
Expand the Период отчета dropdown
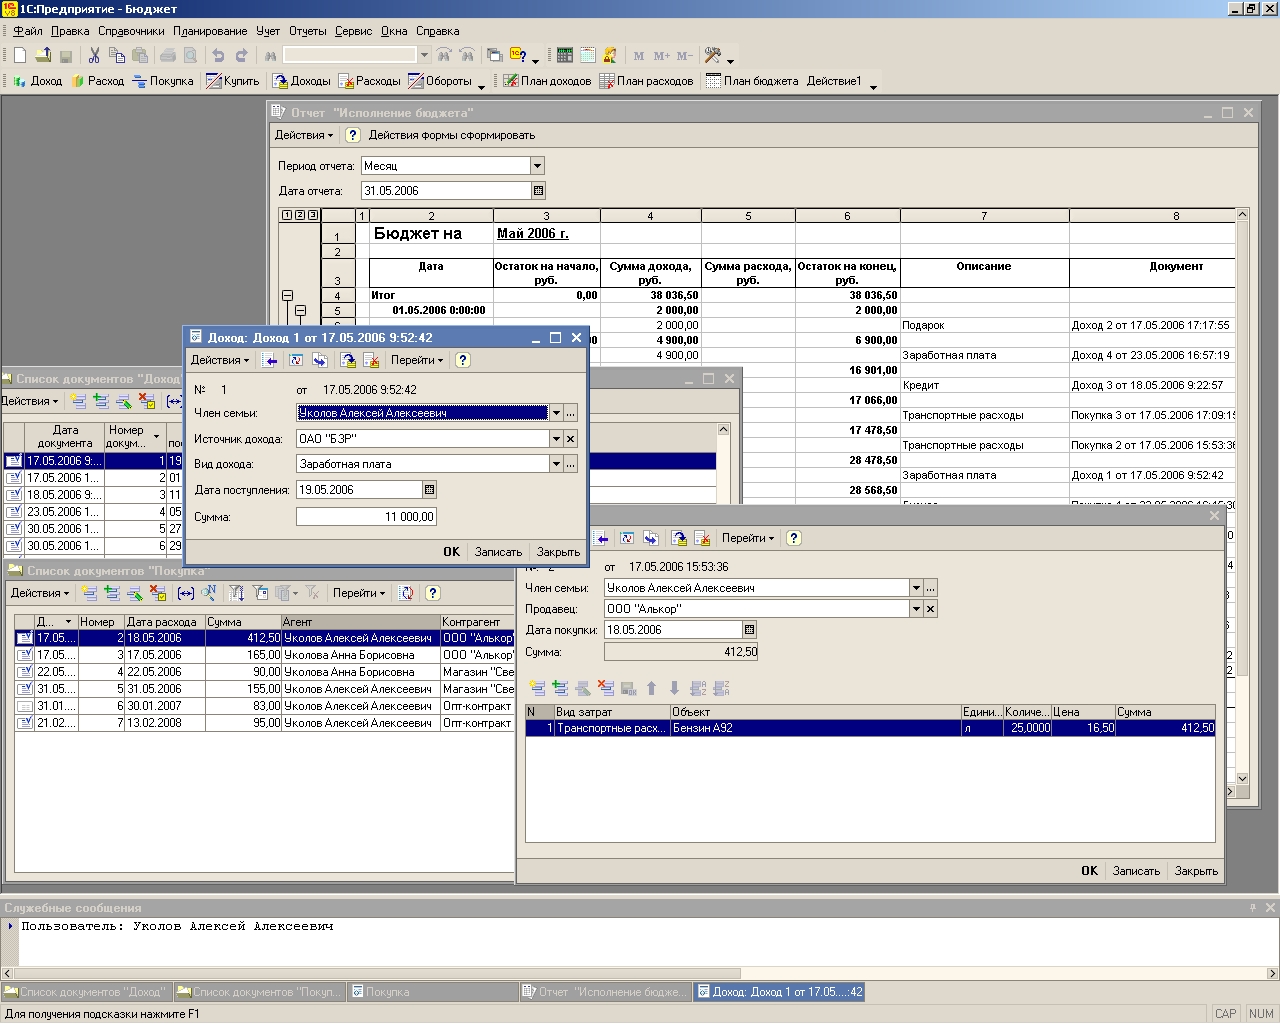pos(537,166)
